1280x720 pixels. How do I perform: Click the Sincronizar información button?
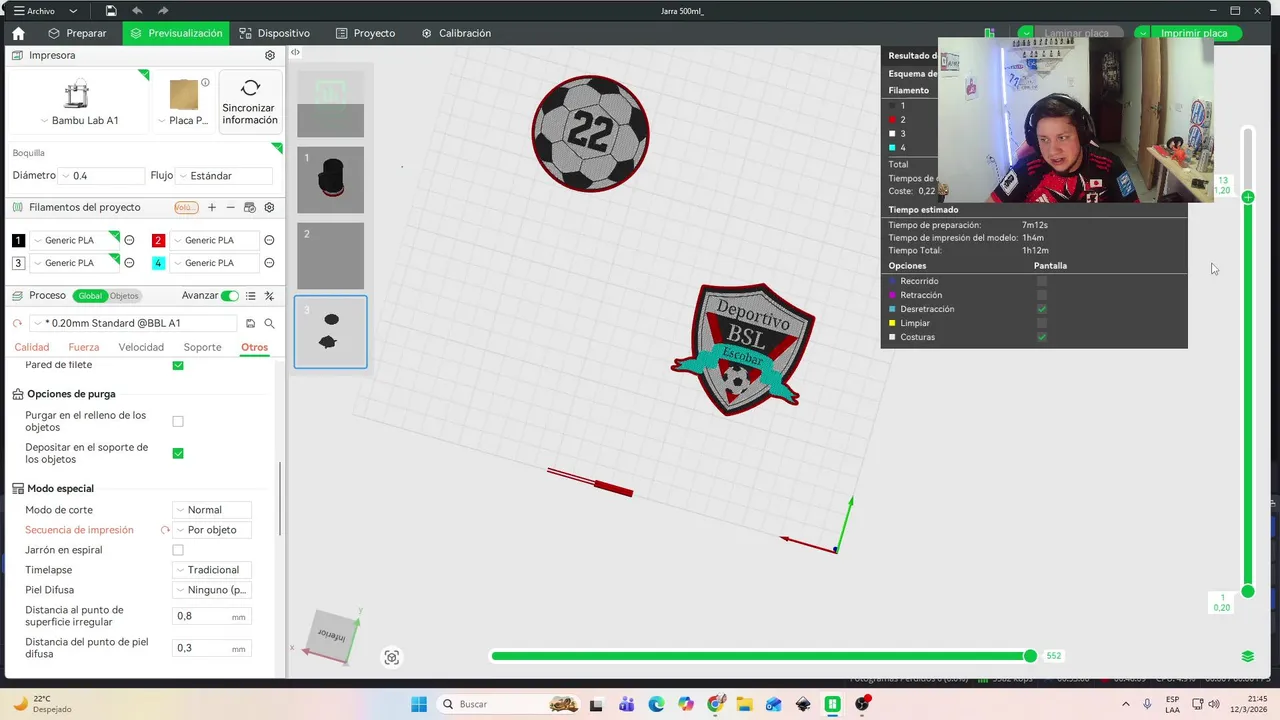pyautogui.click(x=250, y=102)
